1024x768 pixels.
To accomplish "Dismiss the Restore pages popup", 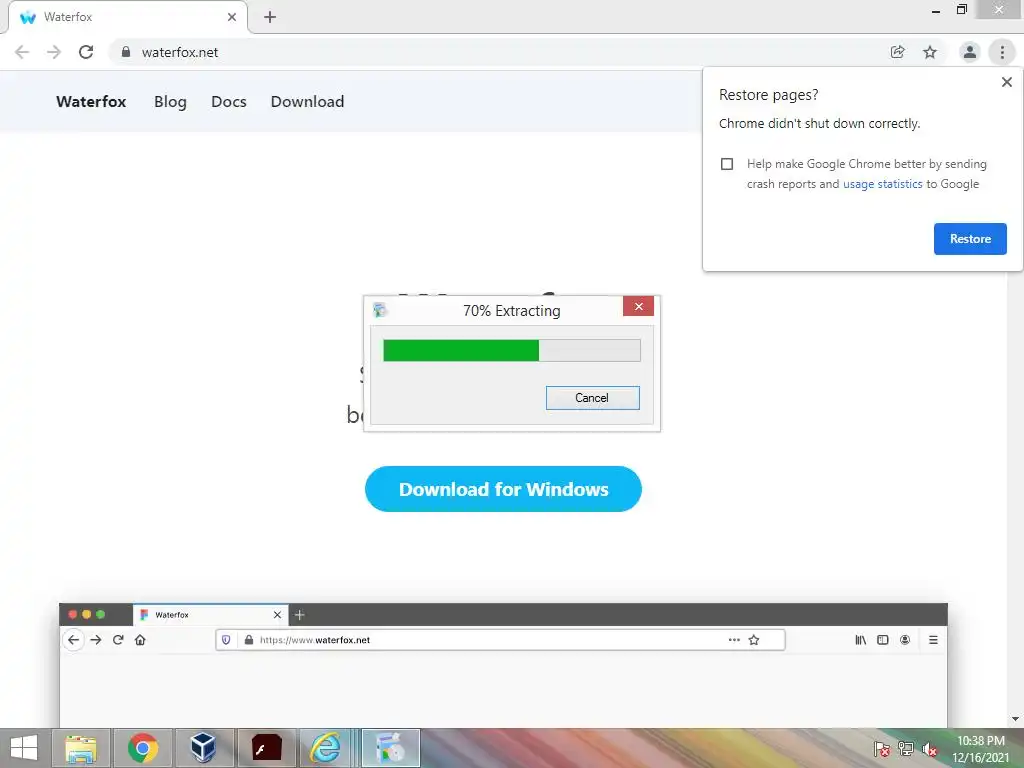I will pyautogui.click(x=1006, y=82).
